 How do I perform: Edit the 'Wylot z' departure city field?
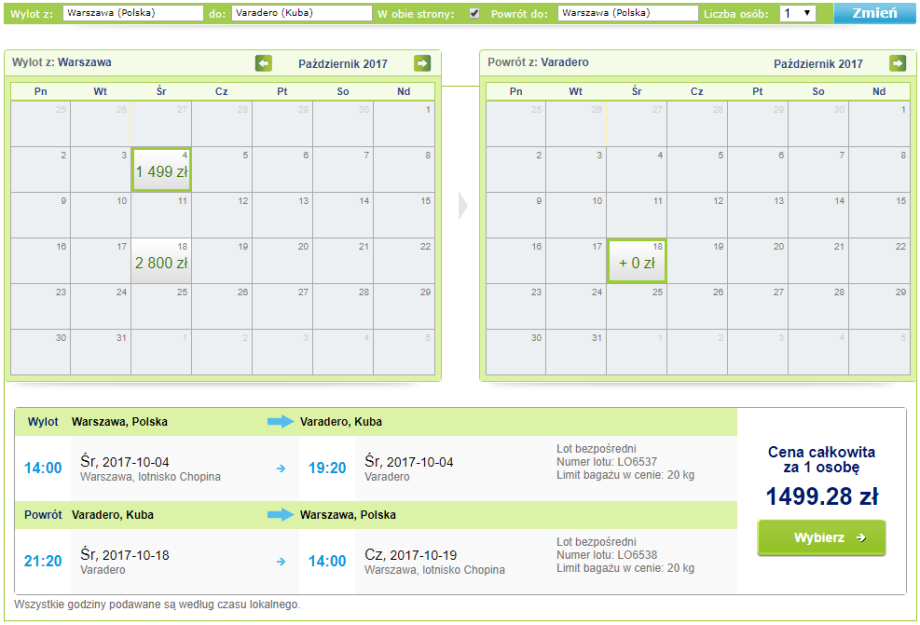(132, 14)
